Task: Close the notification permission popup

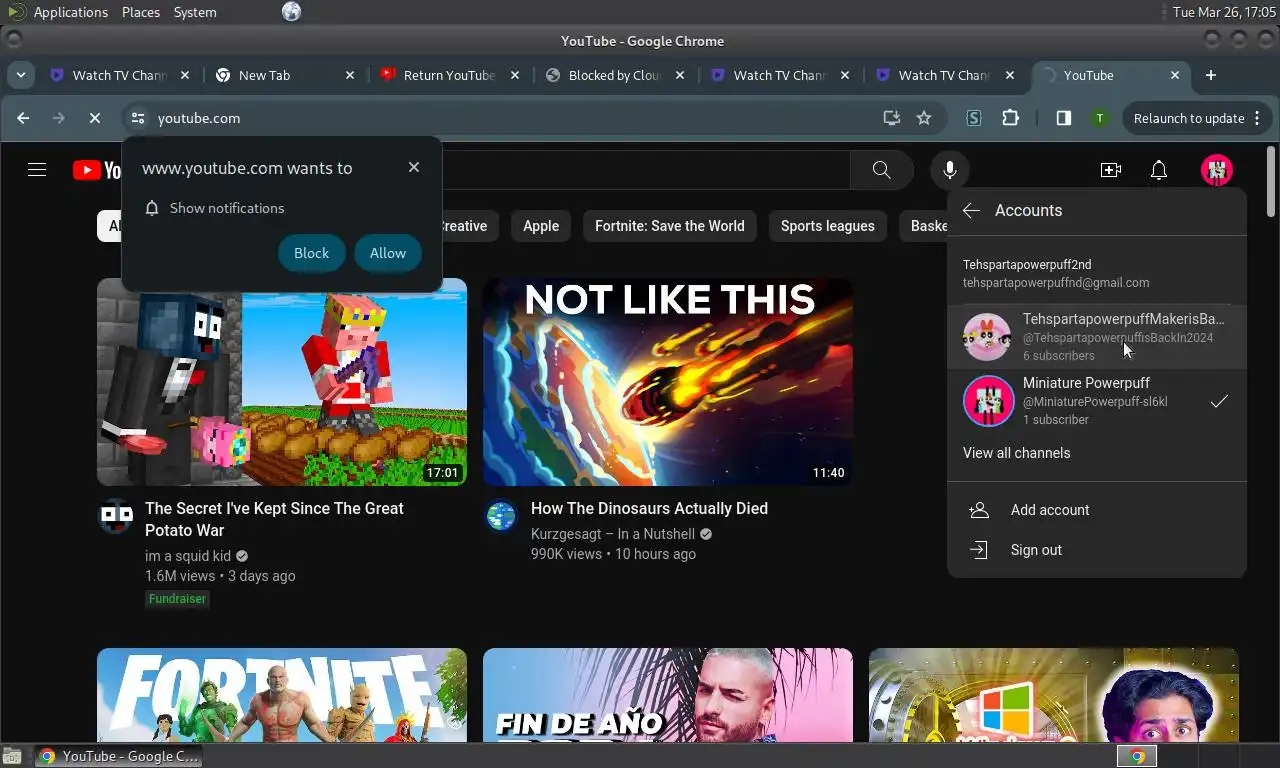Action: click(414, 167)
